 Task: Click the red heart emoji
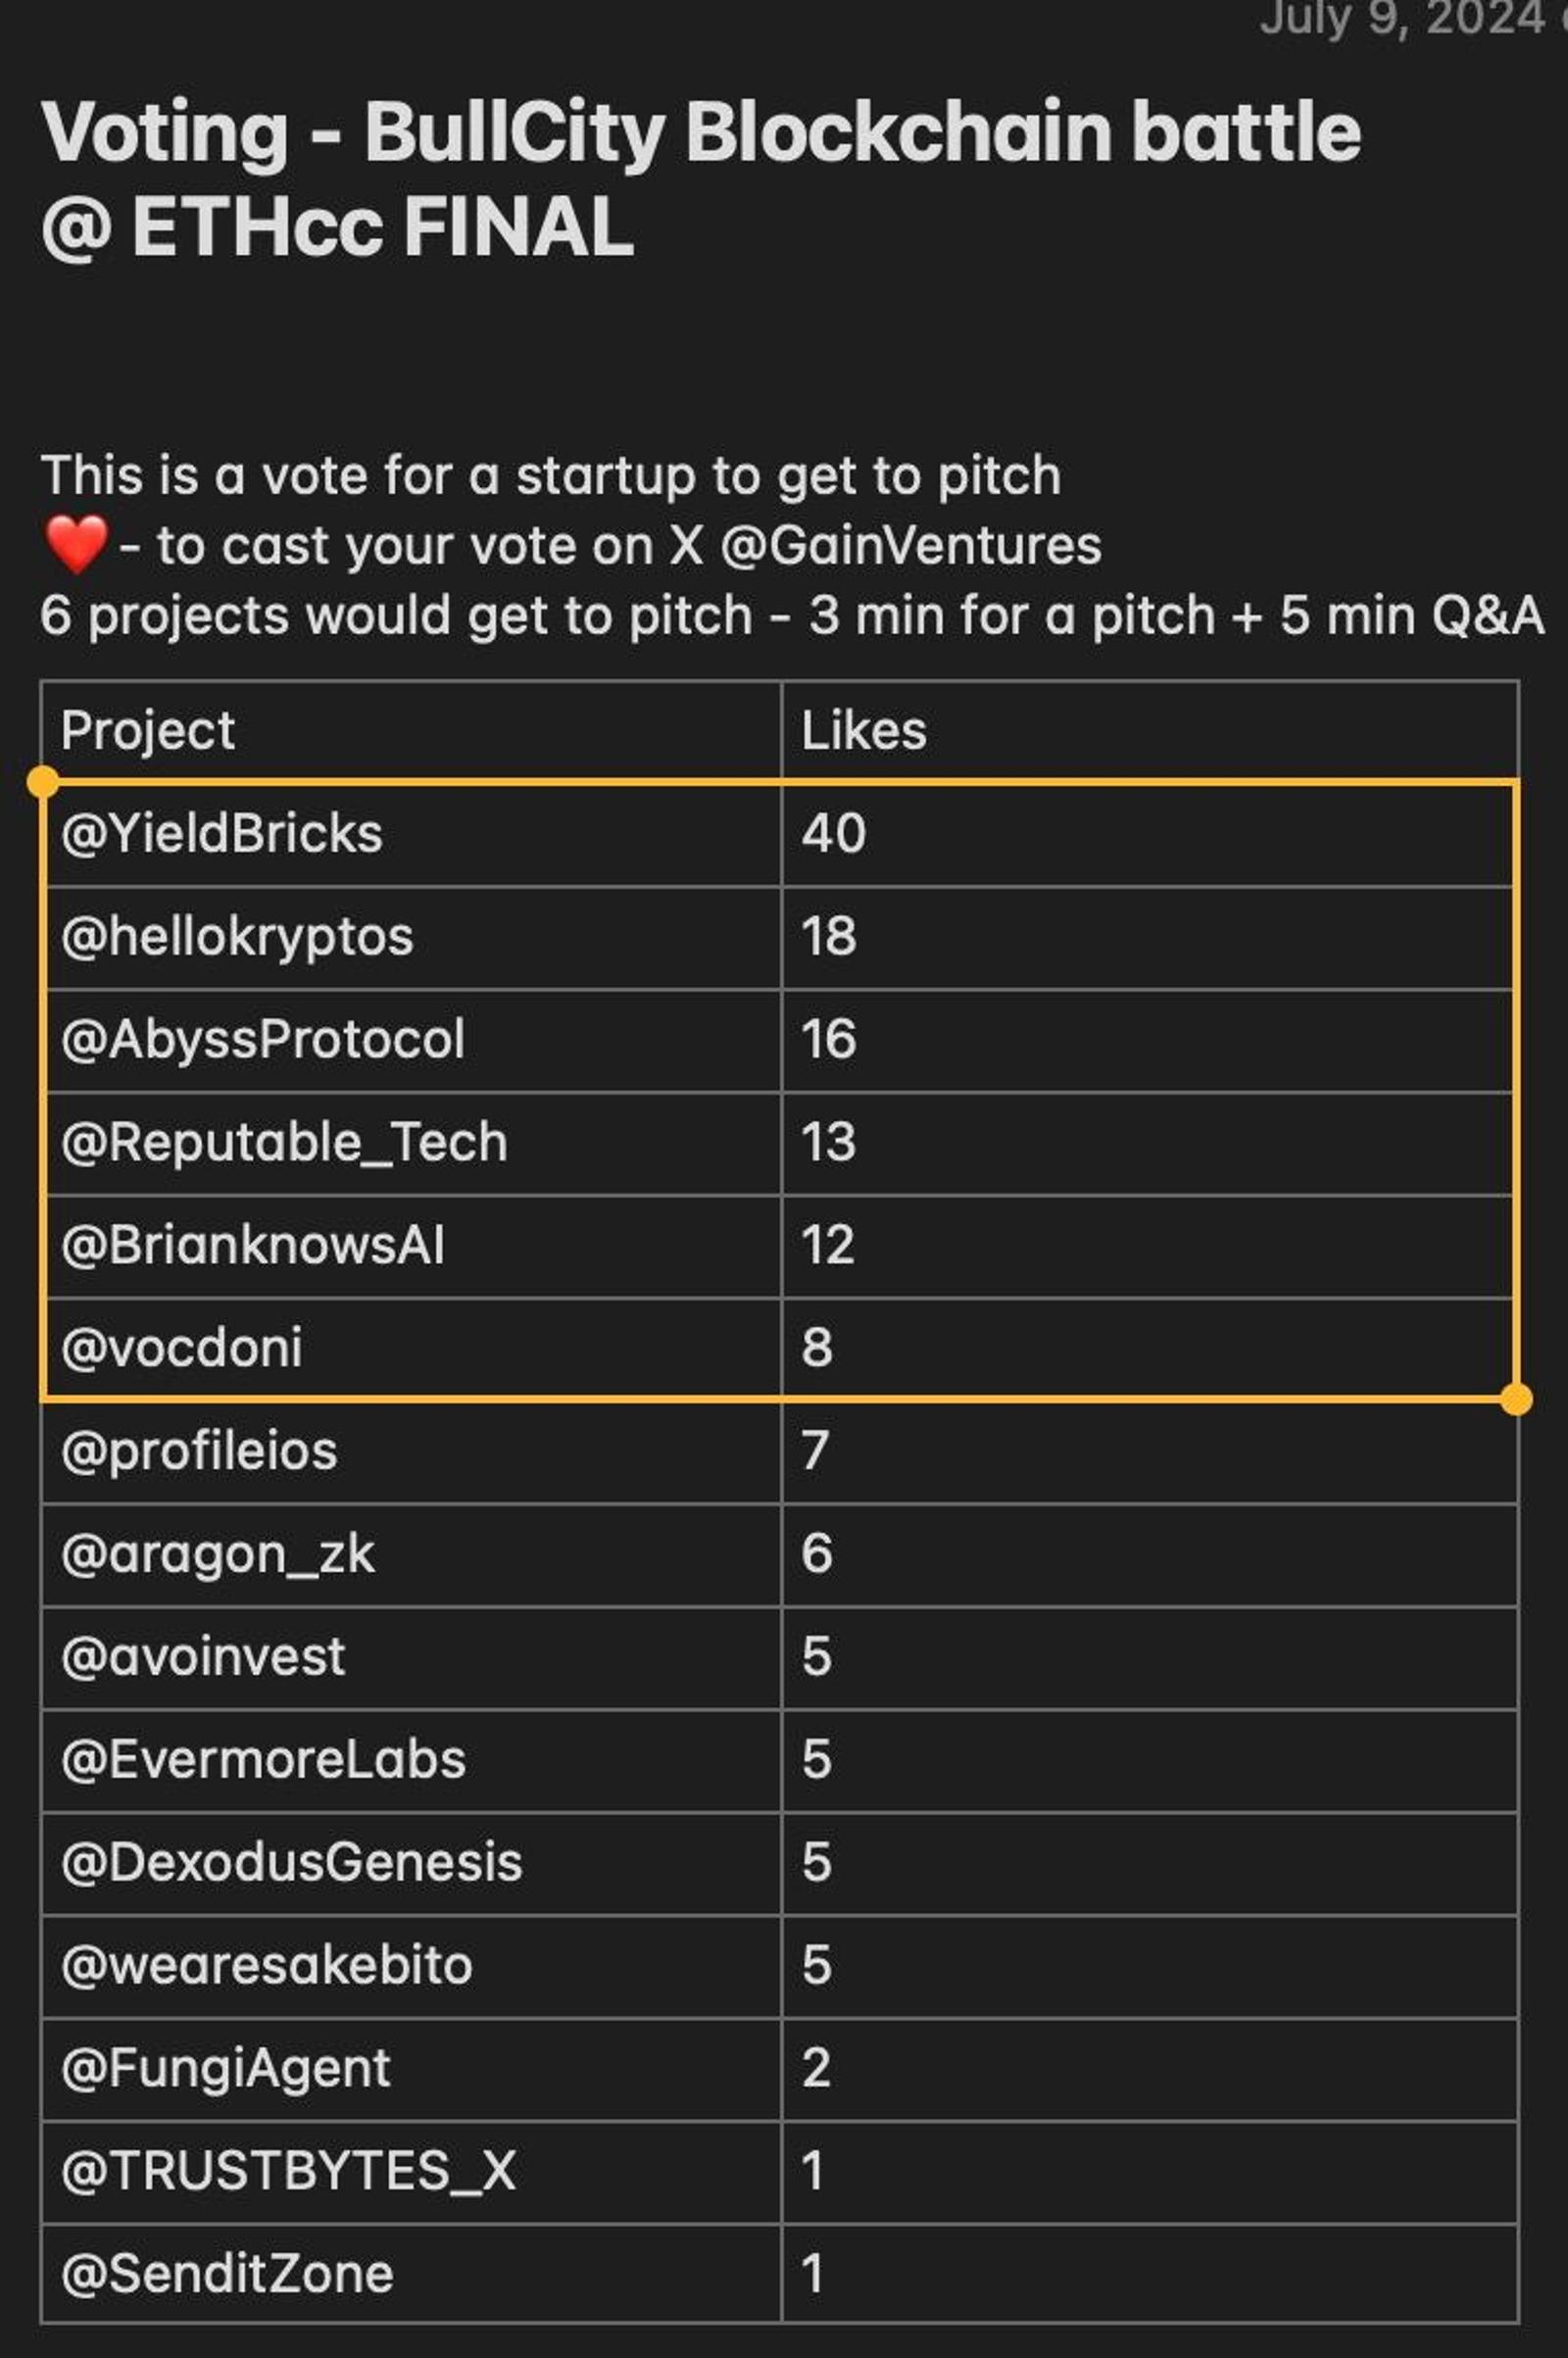[x=76, y=545]
